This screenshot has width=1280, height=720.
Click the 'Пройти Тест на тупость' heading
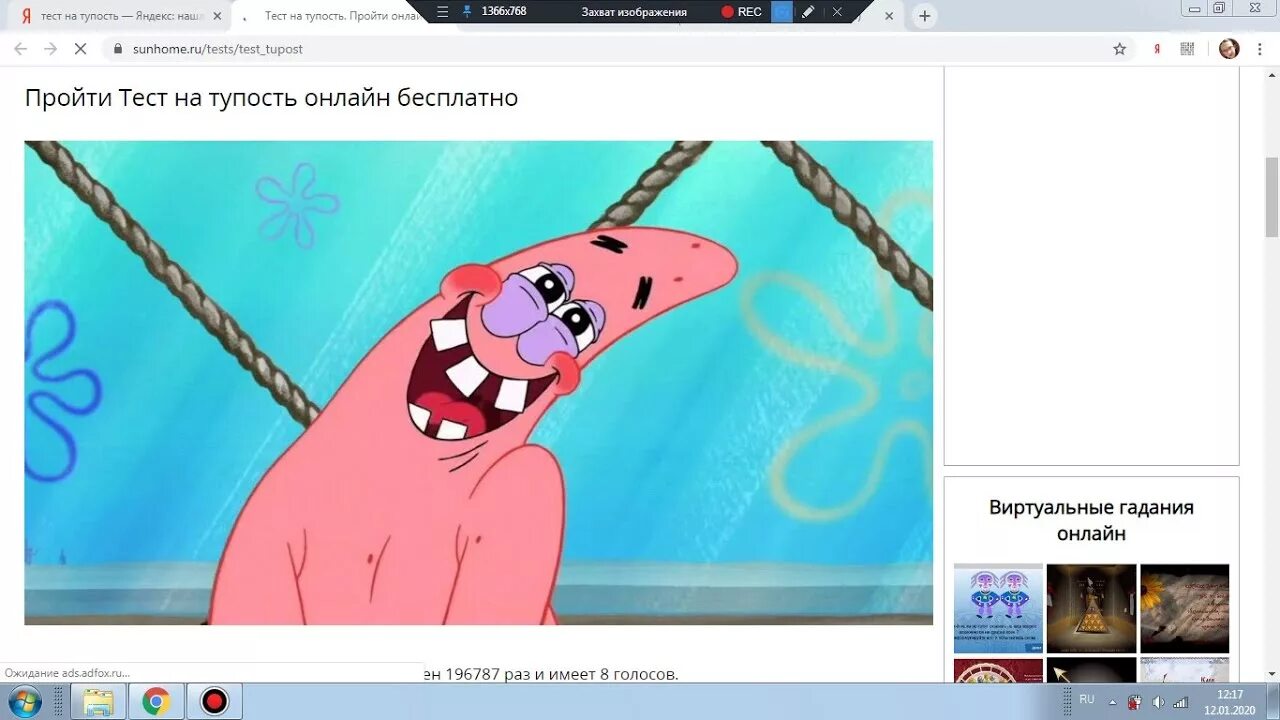click(271, 98)
